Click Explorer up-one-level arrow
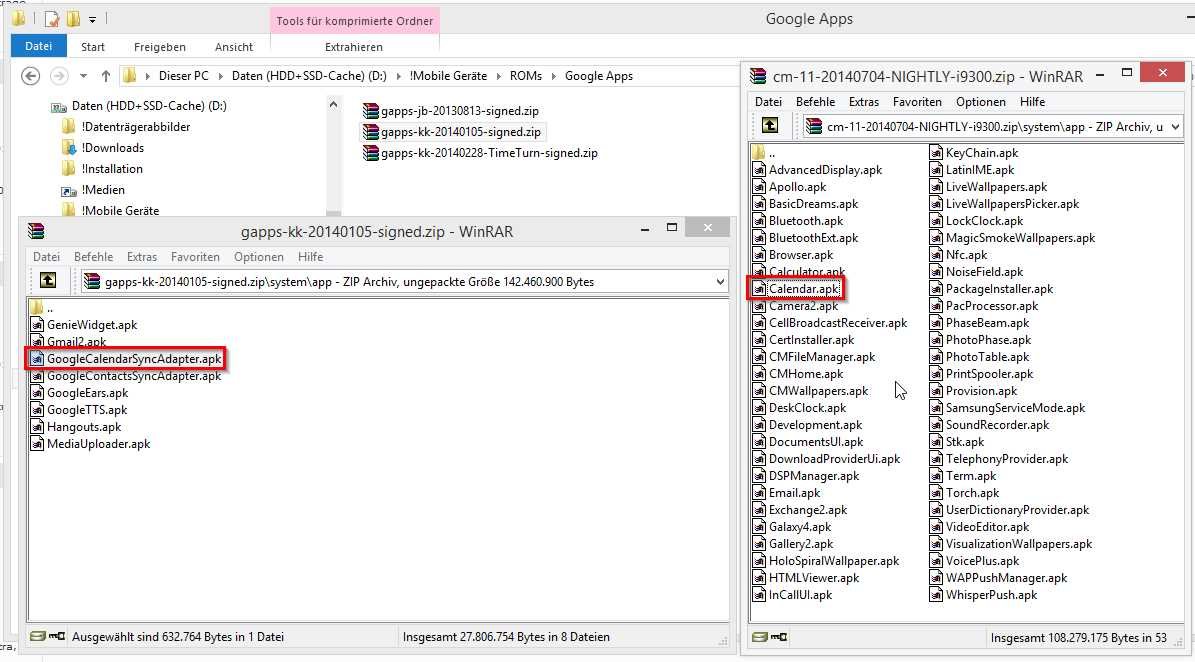 pyautogui.click(x=106, y=76)
